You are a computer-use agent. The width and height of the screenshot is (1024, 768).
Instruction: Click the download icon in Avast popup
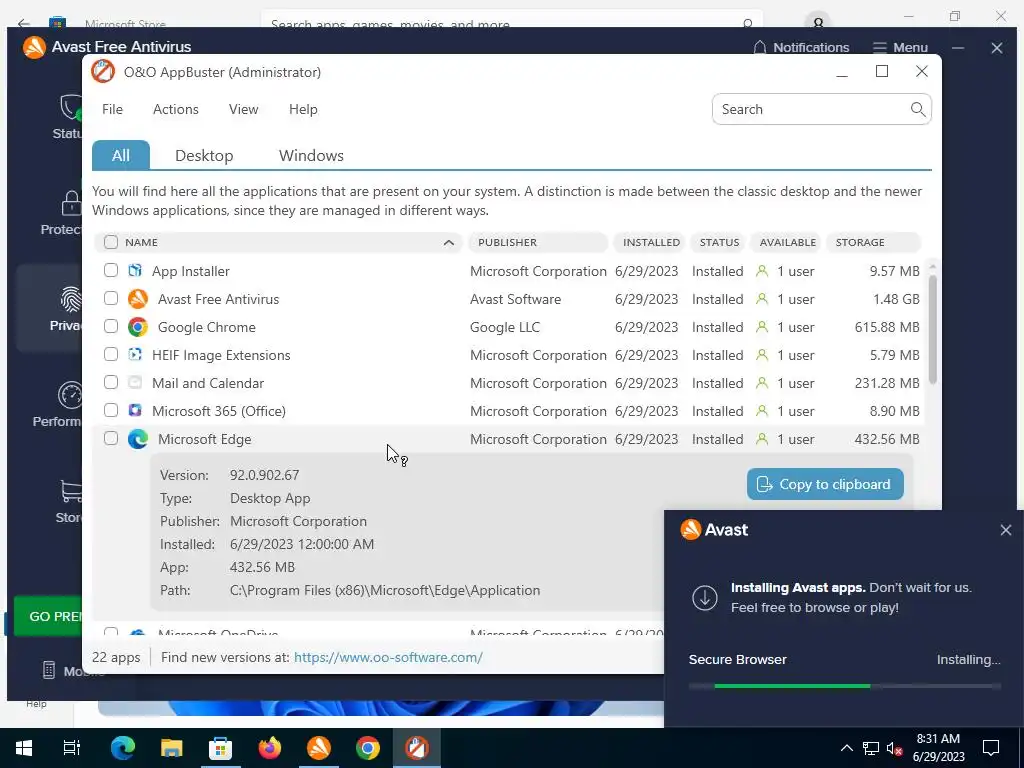click(705, 597)
